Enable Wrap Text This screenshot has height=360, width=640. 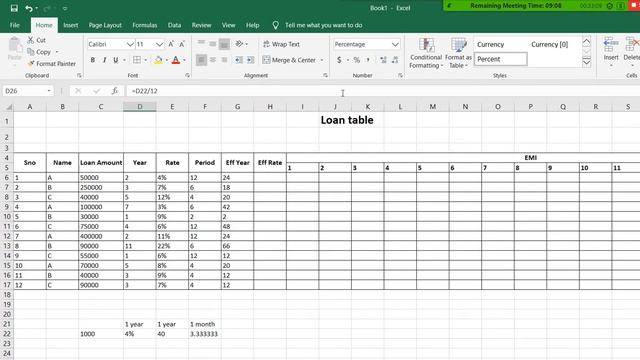pos(281,44)
